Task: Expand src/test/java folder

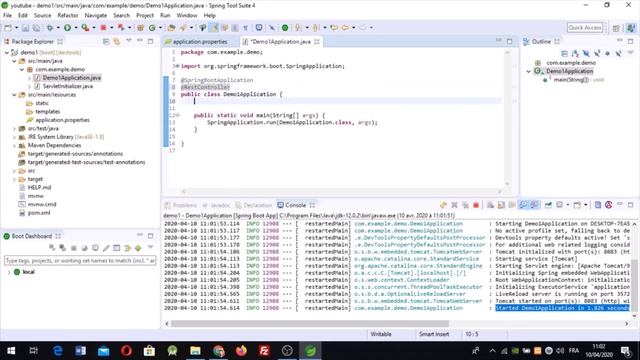Action: pyautogui.click(x=15, y=129)
